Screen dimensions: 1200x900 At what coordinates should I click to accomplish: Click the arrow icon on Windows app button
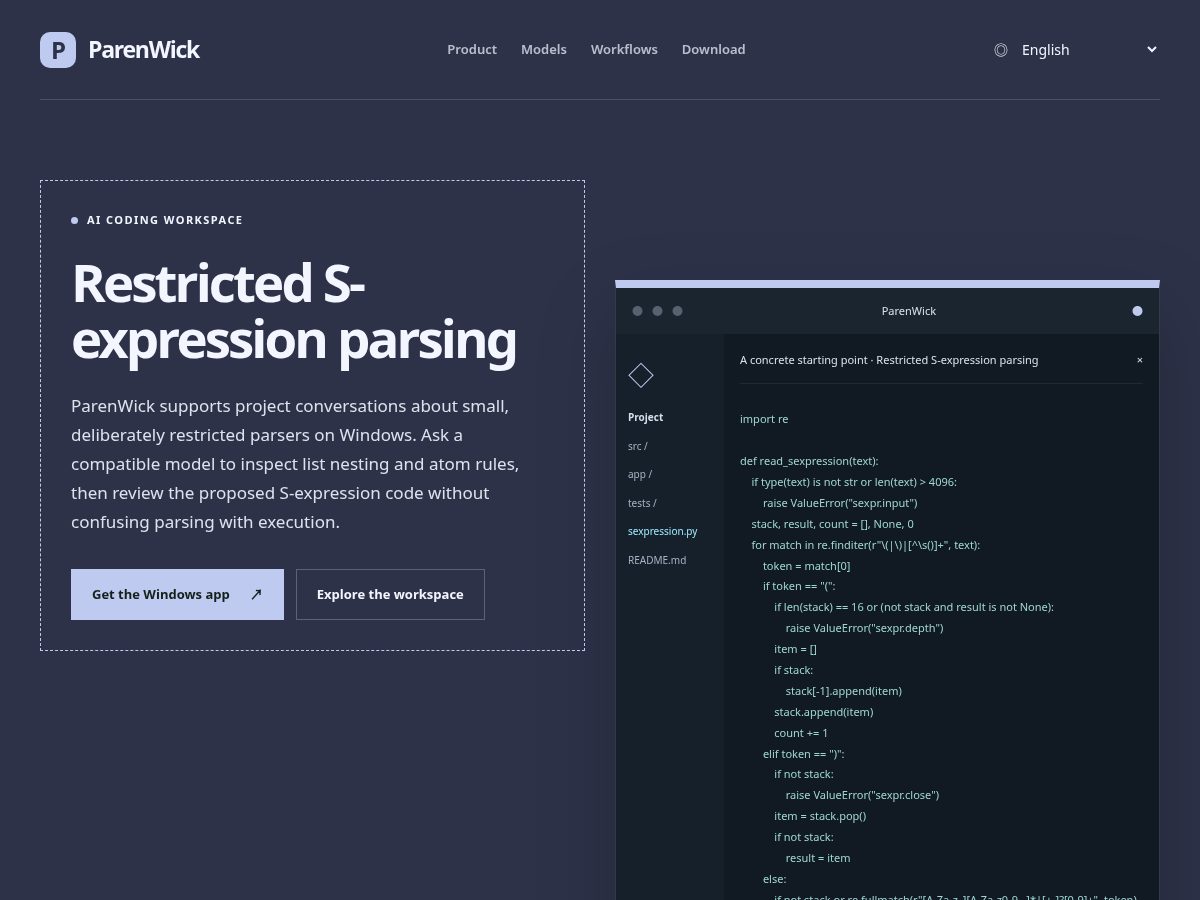(256, 594)
